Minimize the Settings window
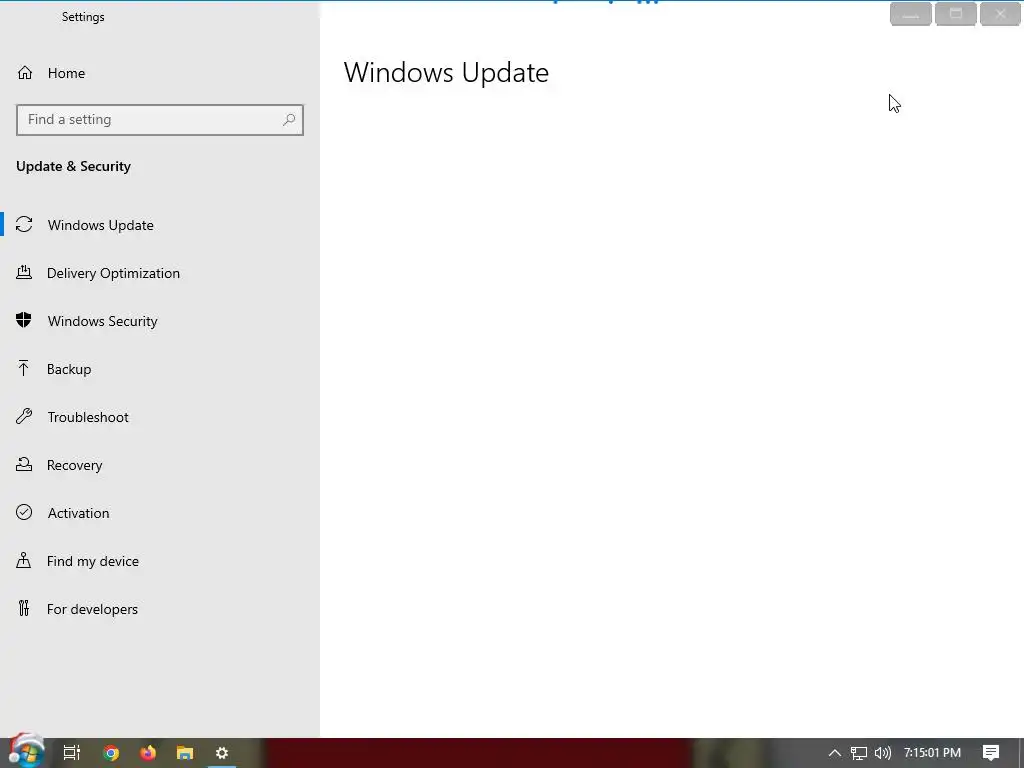The width and height of the screenshot is (1024, 768). pos(911,14)
